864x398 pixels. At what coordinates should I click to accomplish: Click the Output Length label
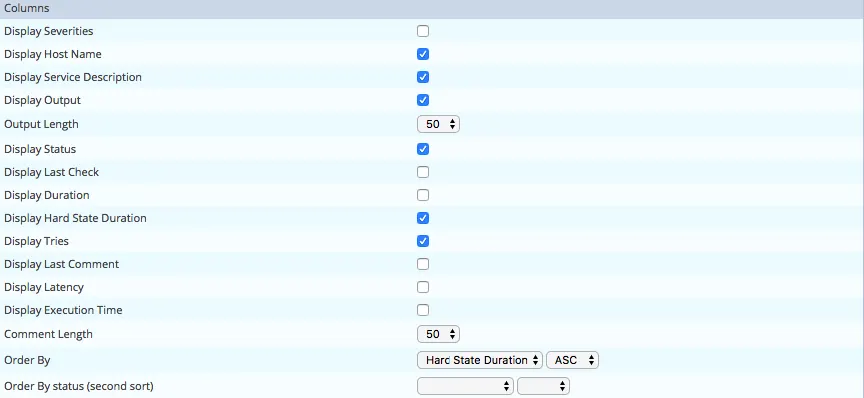pos(41,125)
